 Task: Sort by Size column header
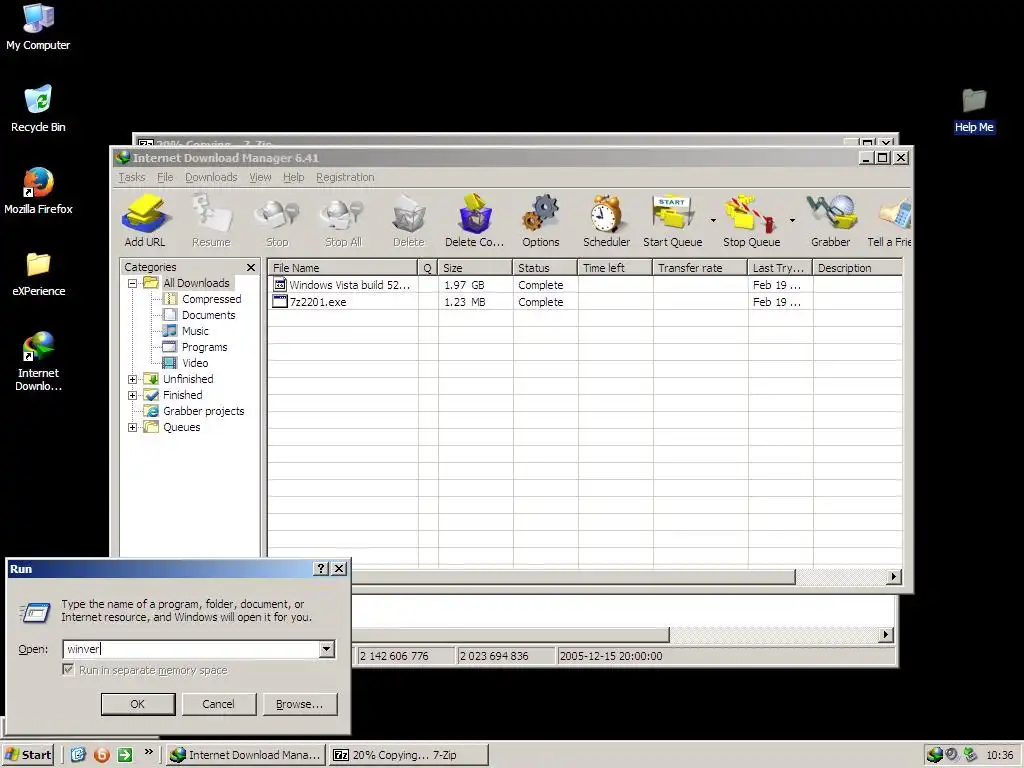475,268
